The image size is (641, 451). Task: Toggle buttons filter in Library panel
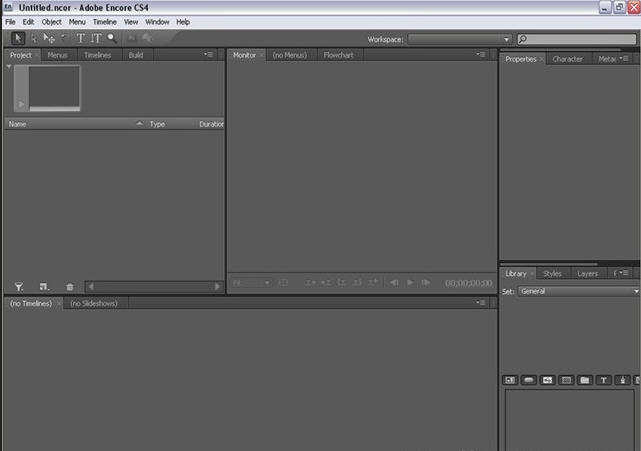(529, 380)
